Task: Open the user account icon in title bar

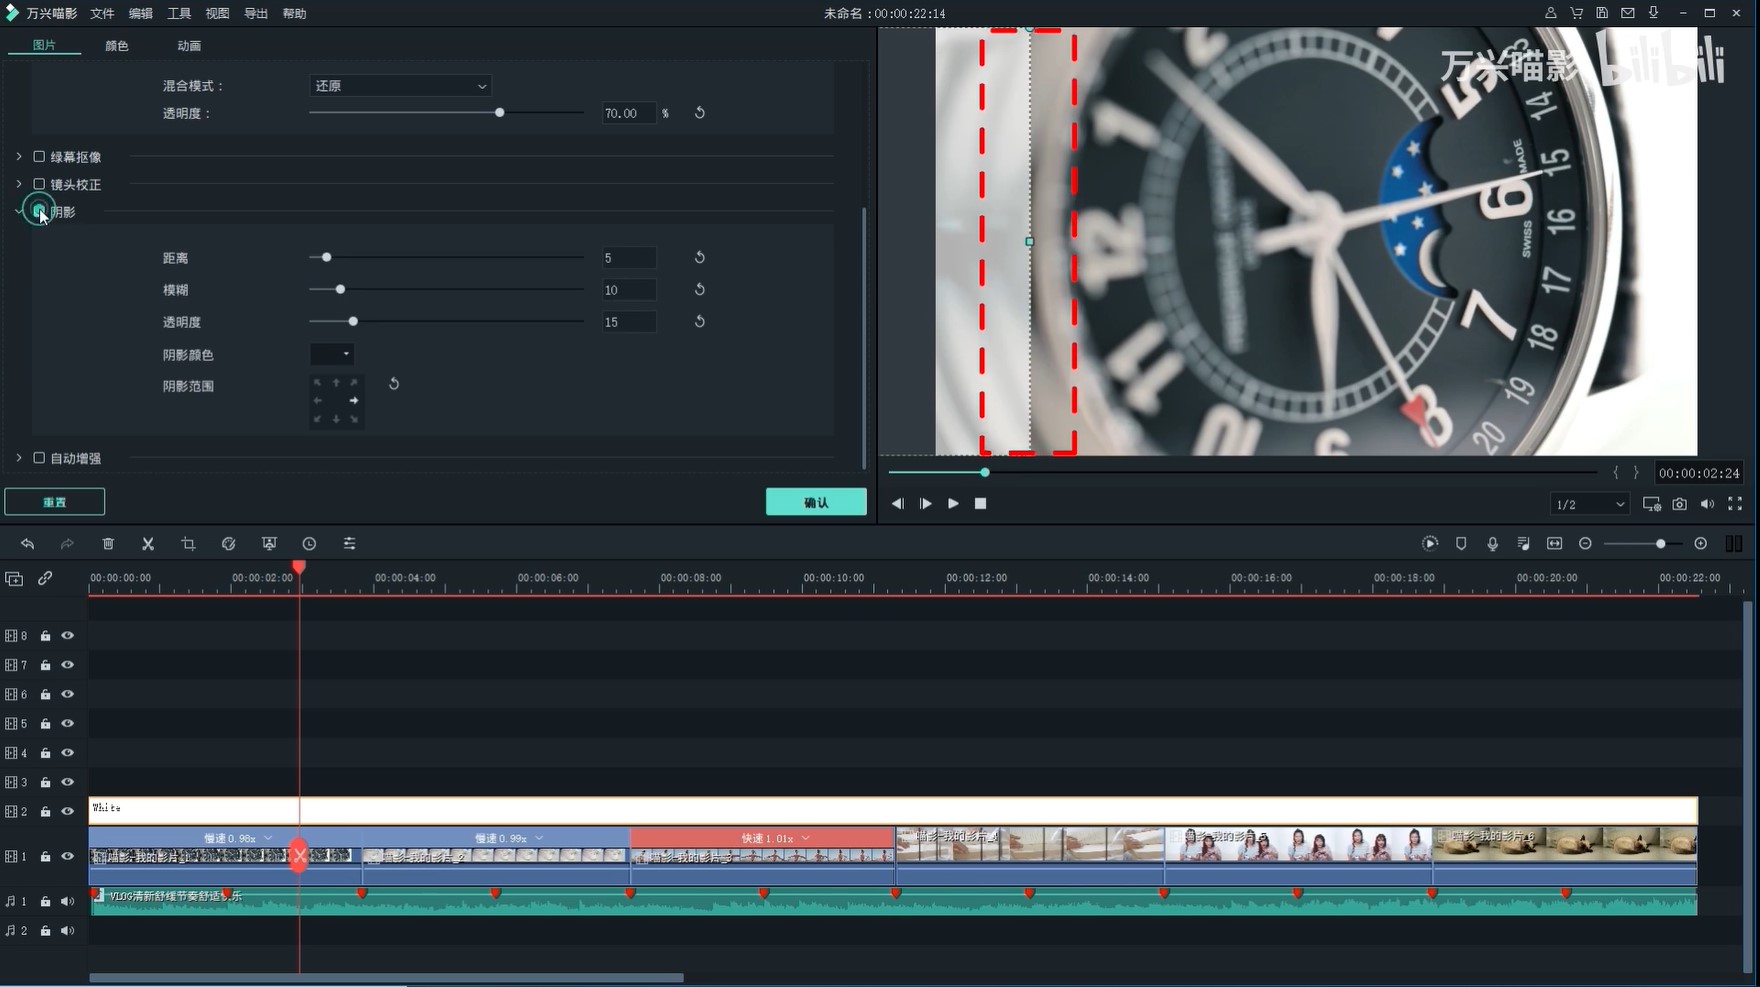Action: point(1550,13)
